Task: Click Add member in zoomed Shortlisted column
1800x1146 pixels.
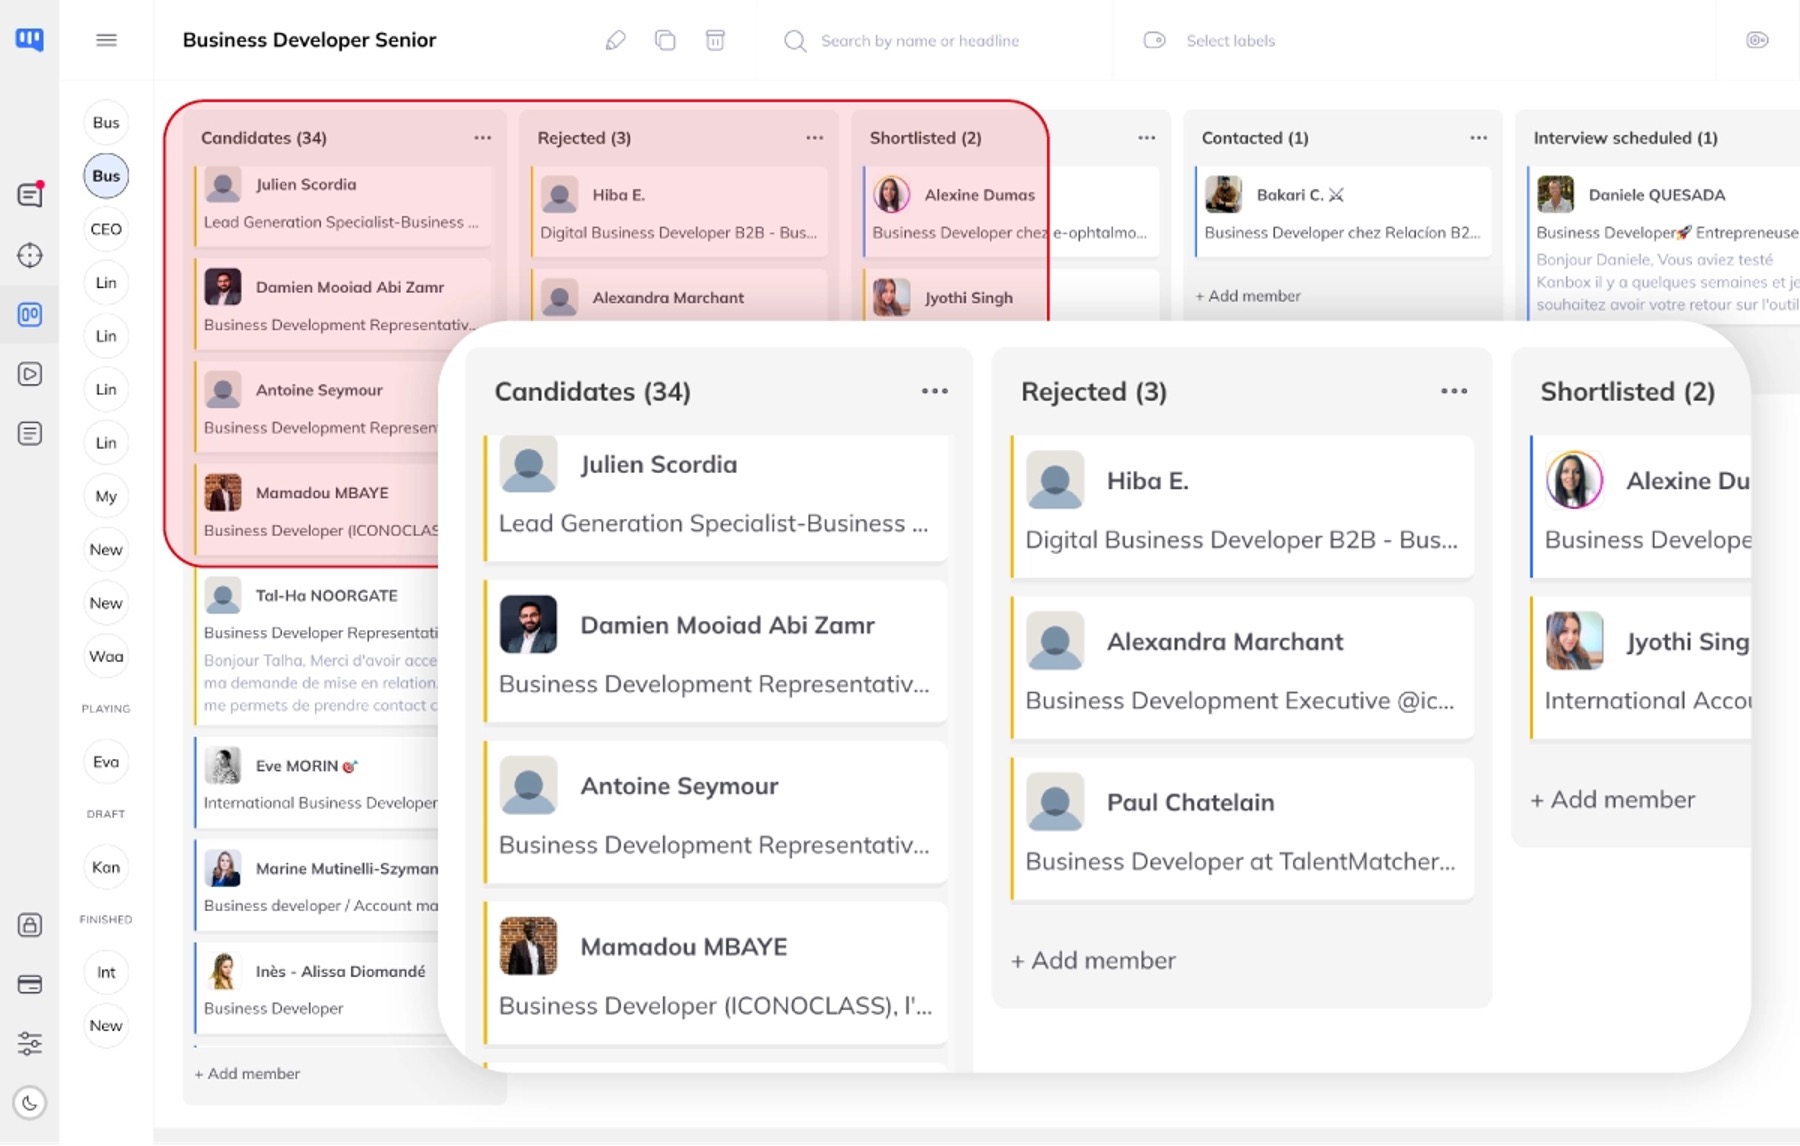Action: [x=1613, y=799]
